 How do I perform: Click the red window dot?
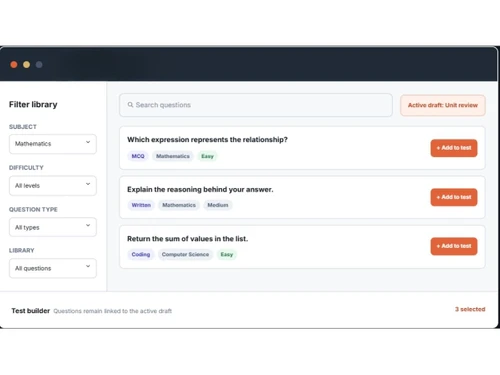[14, 65]
